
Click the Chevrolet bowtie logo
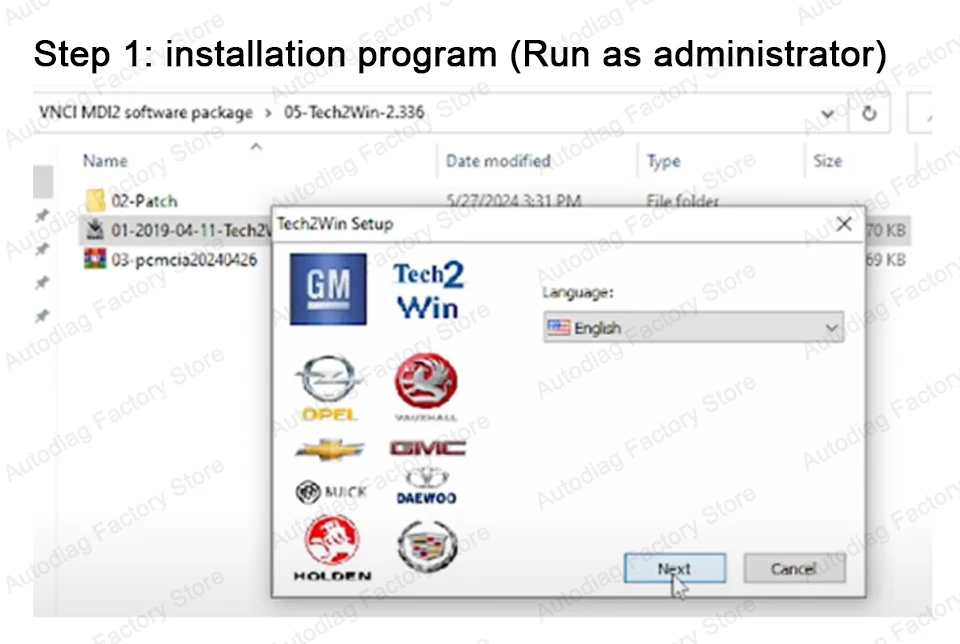(x=329, y=450)
